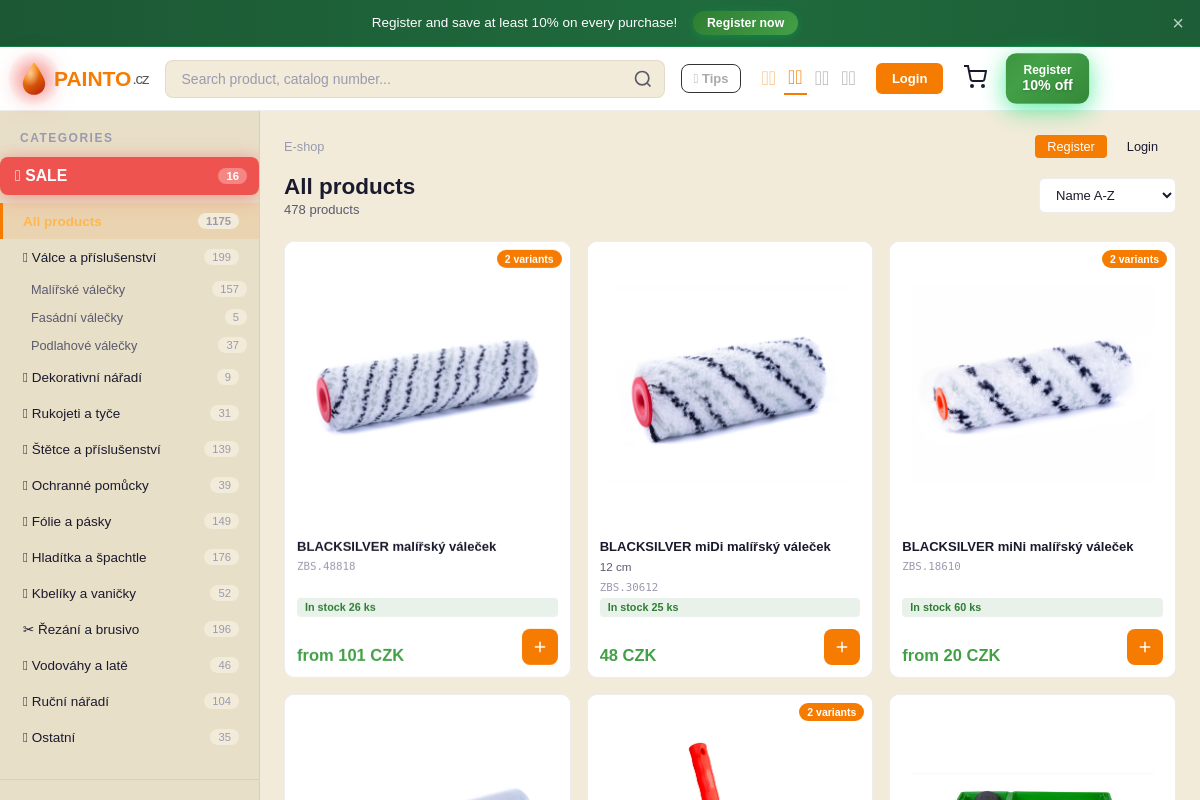Open the Fasádní válečky subcategory

coord(130,317)
